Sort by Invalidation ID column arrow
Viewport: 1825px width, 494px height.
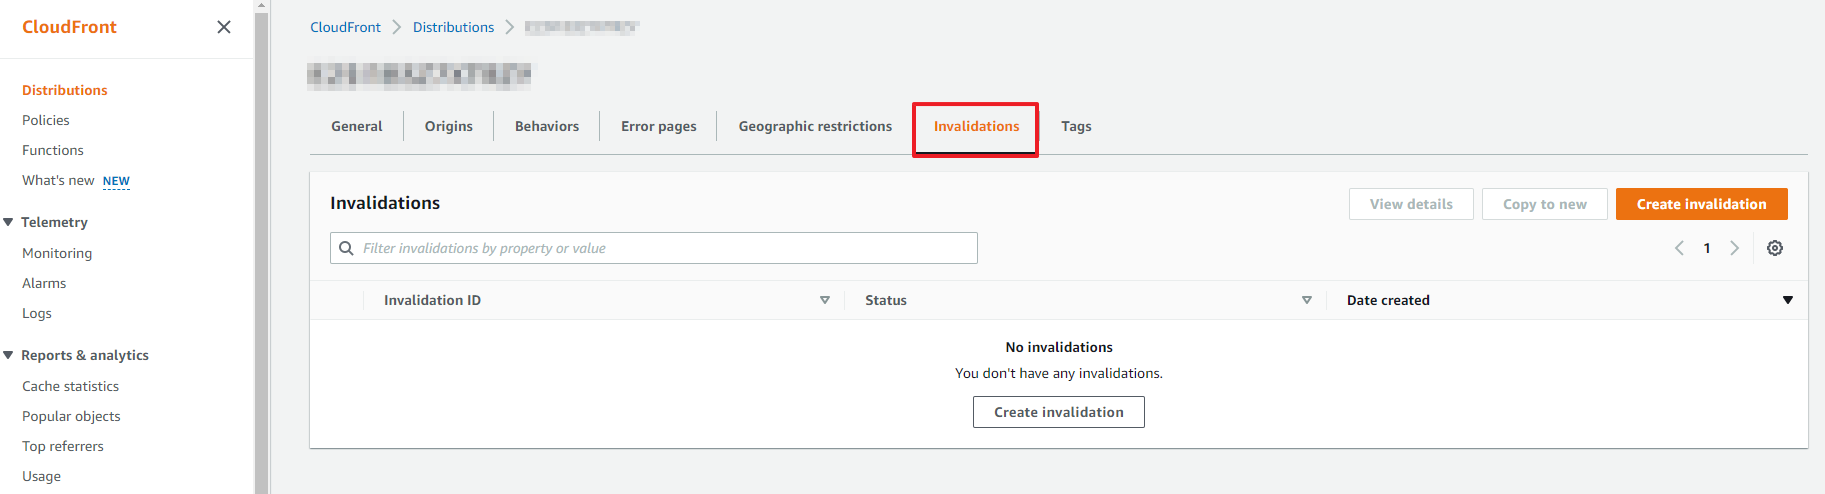(x=825, y=300)
